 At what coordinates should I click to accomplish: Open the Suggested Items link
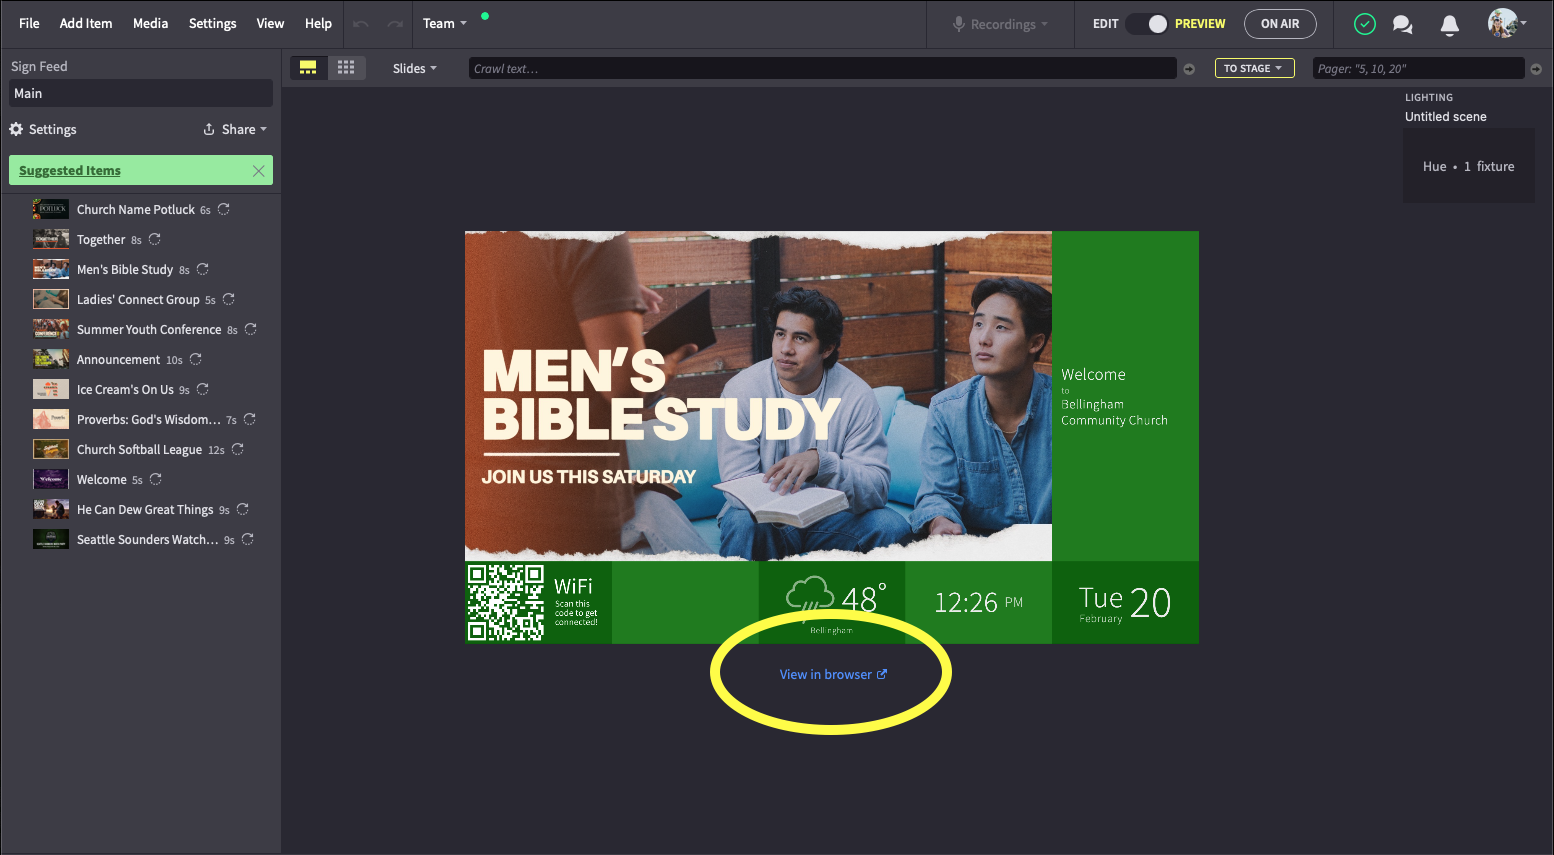70,171
